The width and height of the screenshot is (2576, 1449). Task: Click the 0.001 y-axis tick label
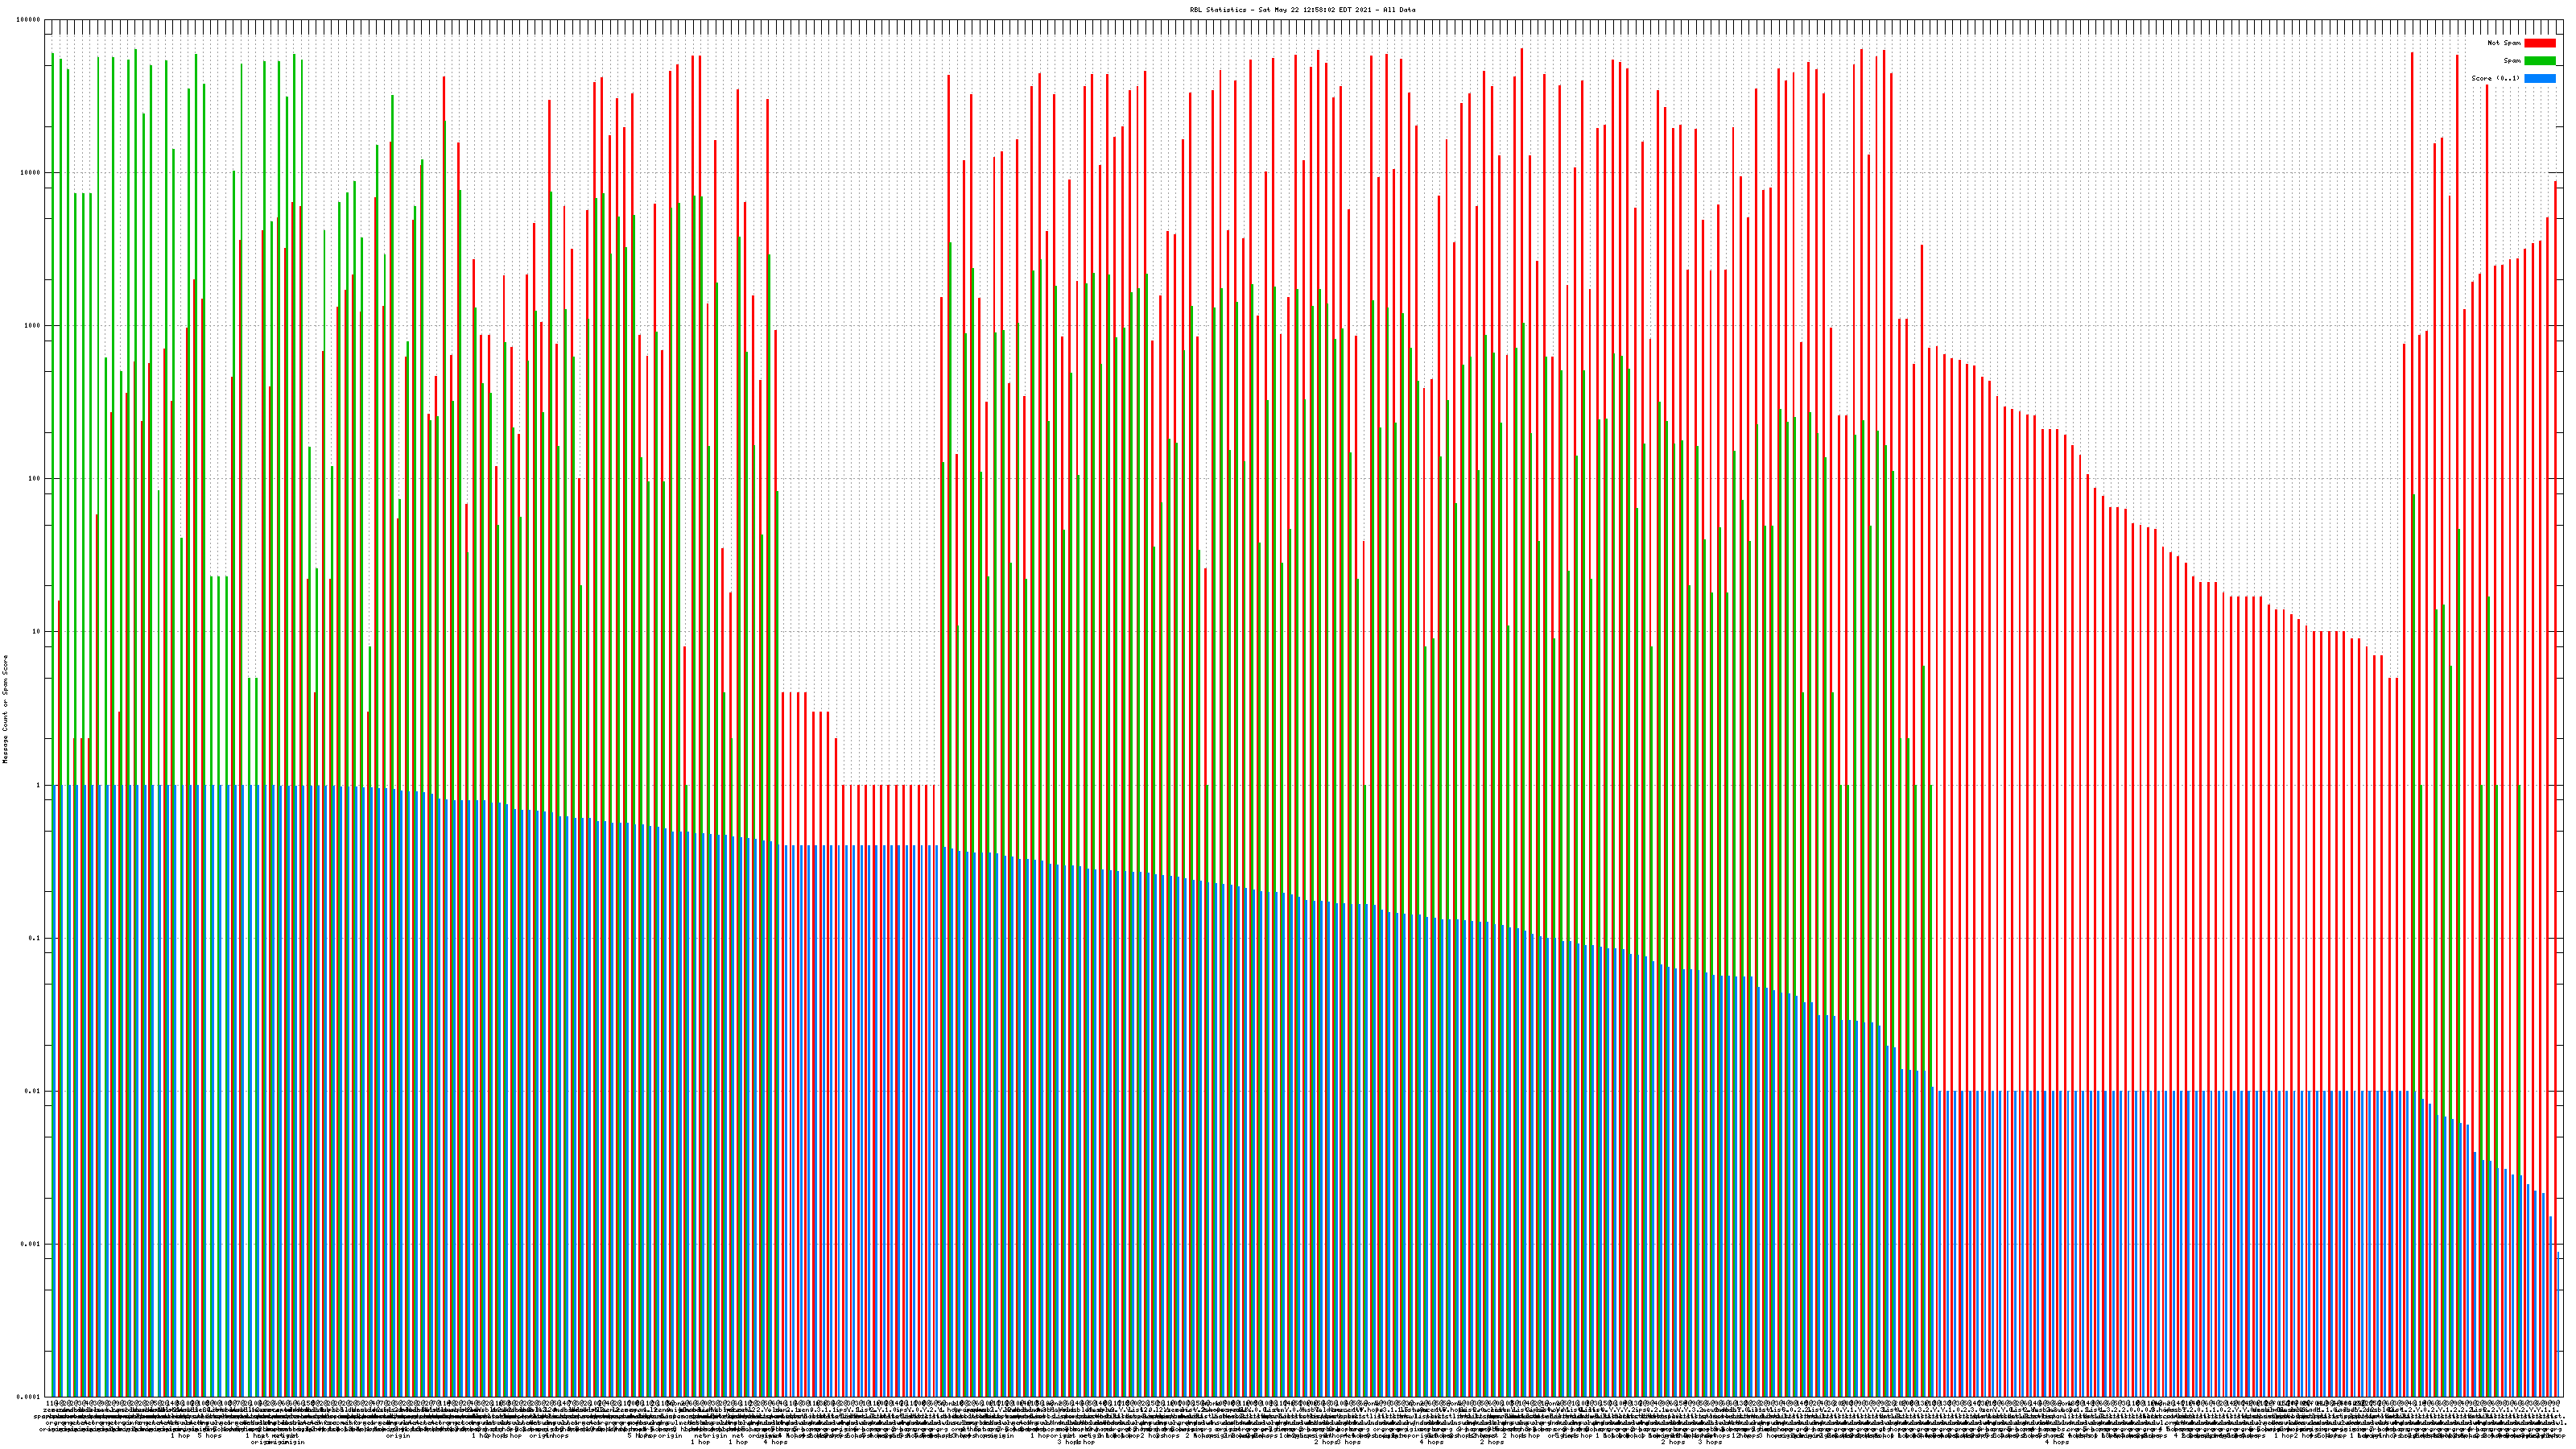click(31, 1244)
